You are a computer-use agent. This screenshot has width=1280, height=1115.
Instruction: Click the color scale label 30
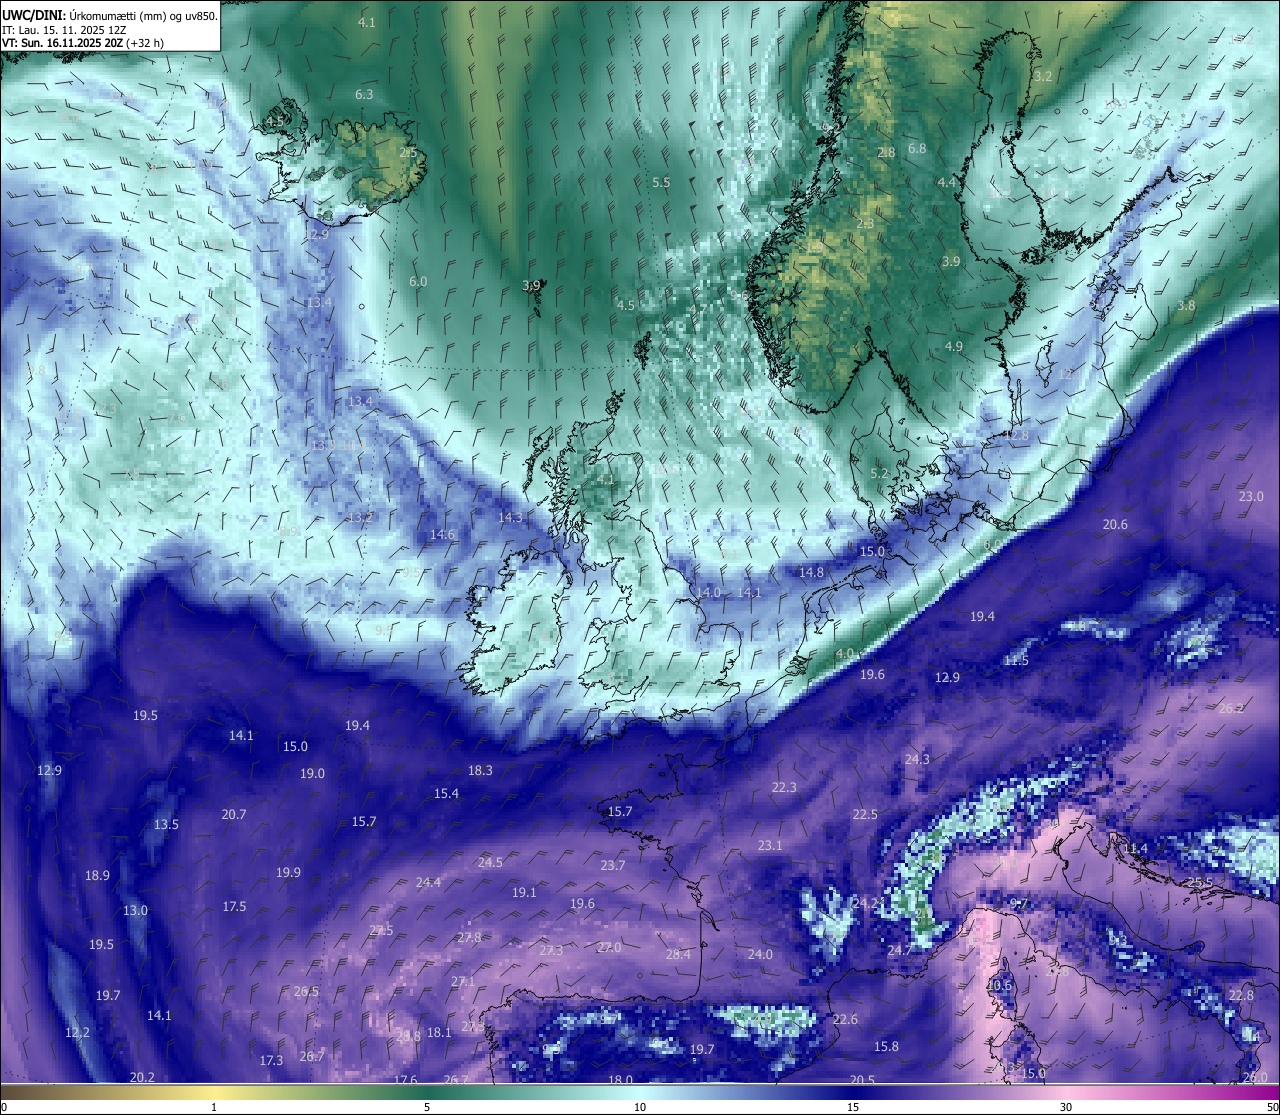click(x=1066, y=1106)
